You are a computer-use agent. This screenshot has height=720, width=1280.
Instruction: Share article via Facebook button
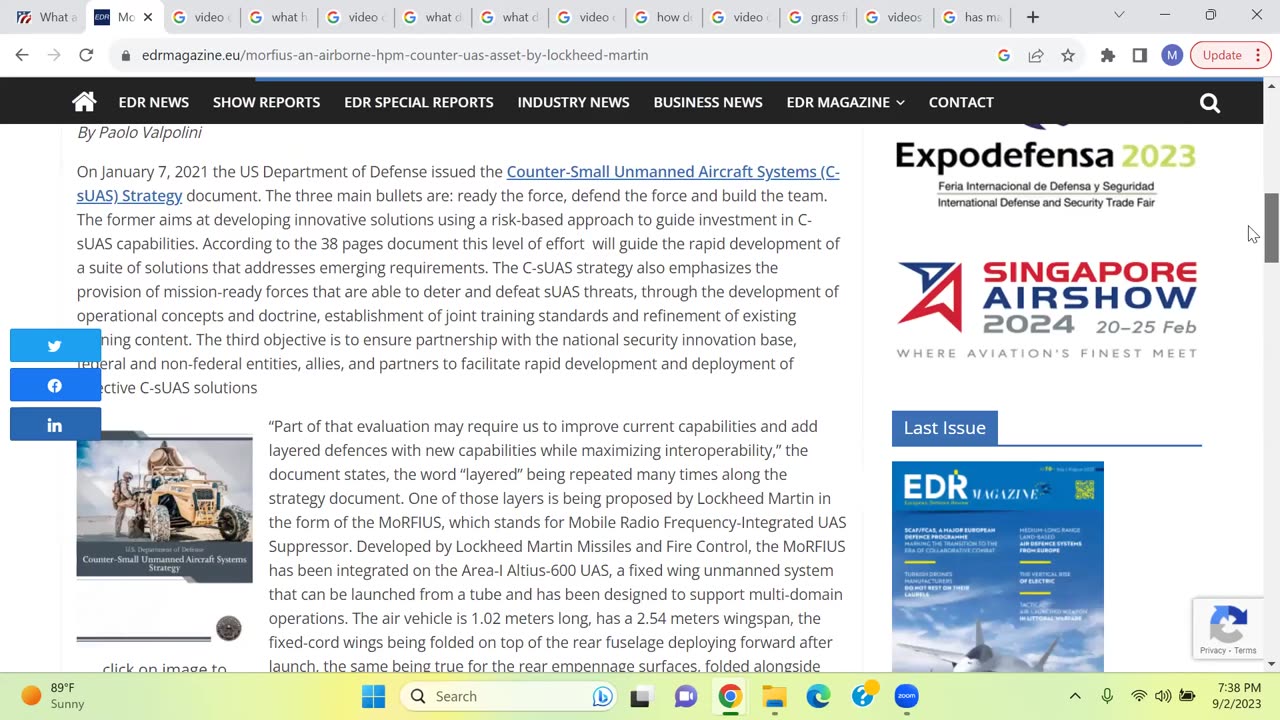click(x=55, y=385)
